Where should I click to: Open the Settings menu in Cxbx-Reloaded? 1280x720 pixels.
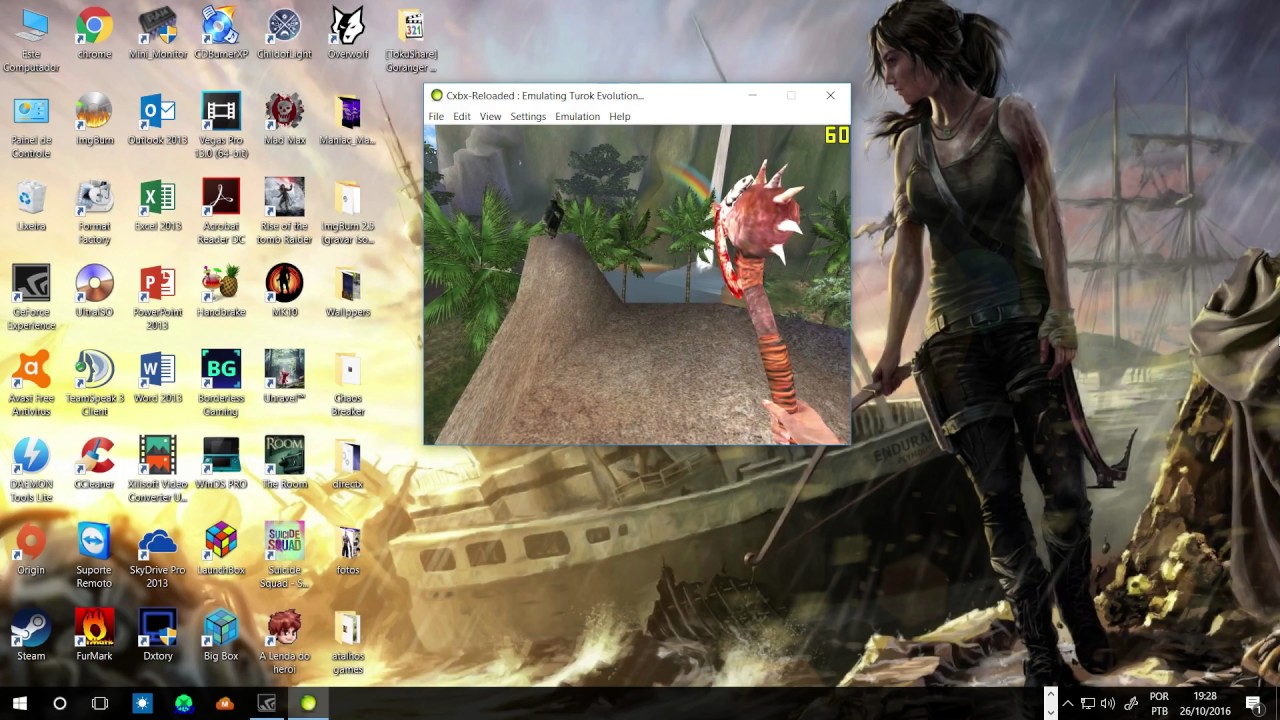[x=528, y=117]
